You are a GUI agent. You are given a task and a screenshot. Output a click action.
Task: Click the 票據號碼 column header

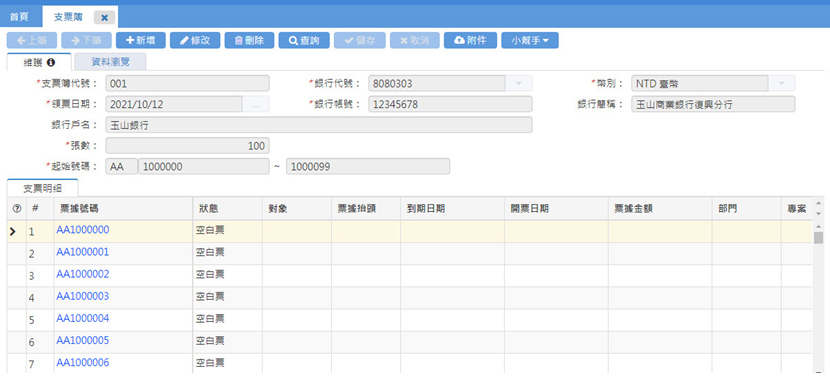(x=123, y=209)
